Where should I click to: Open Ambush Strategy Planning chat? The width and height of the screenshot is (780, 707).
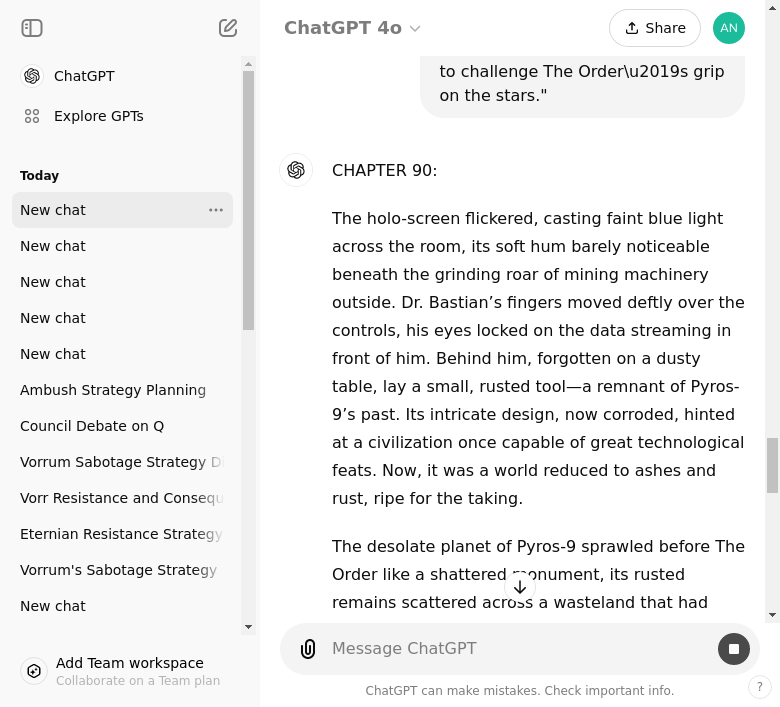[x=113, y=390]
